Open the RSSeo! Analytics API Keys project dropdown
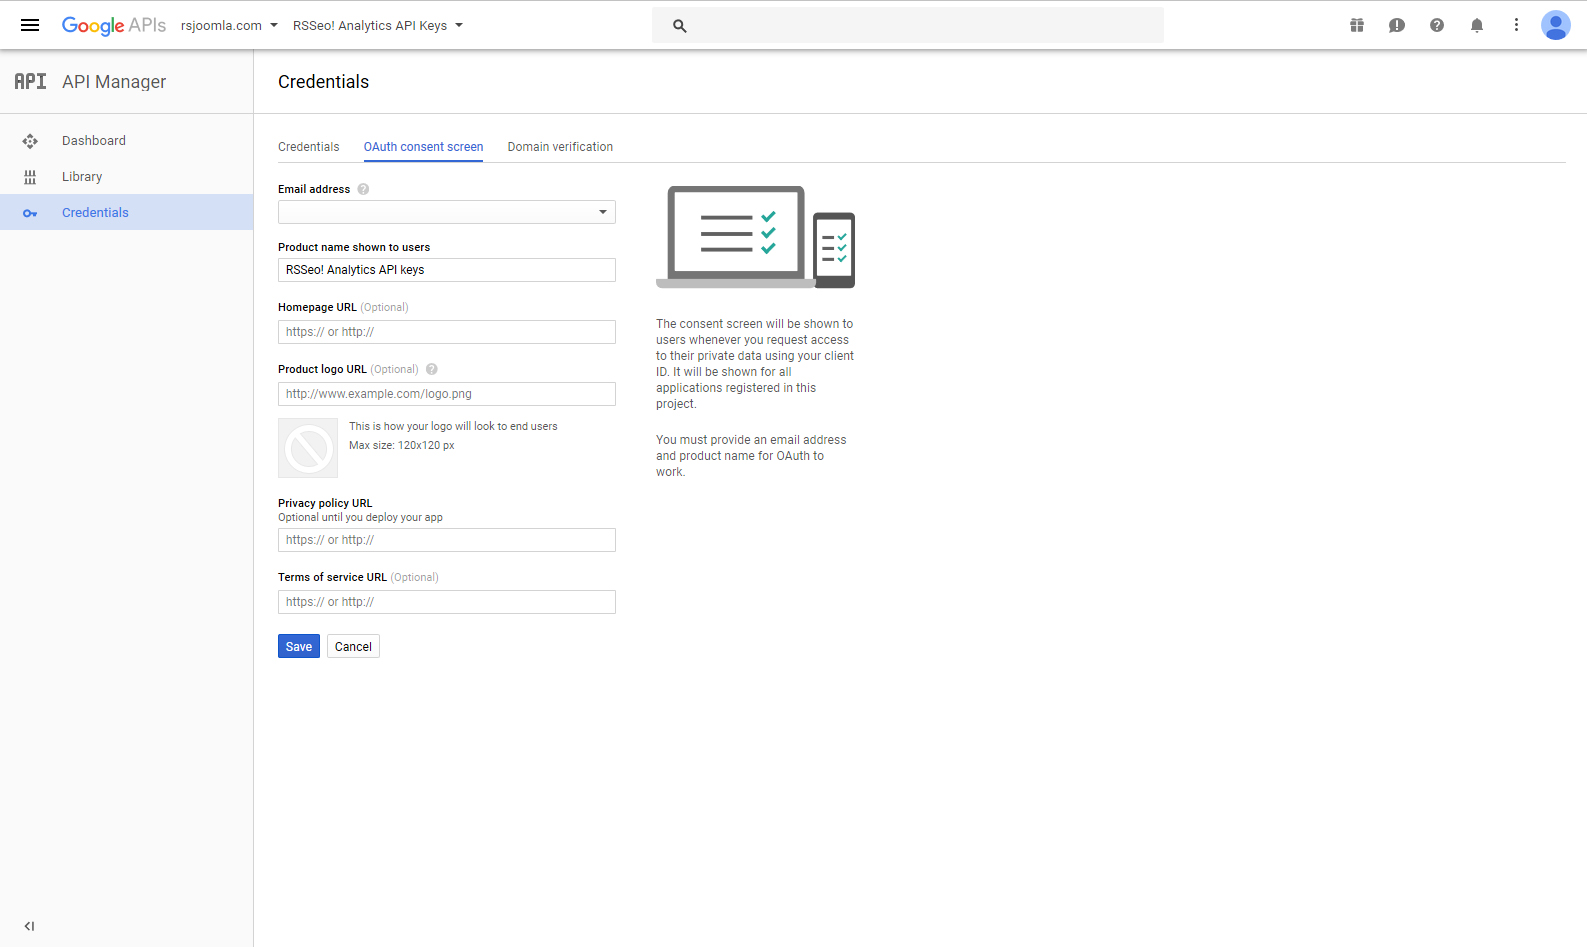Image resolution: width=1587 pixels, height=947 pixels. 378,26
